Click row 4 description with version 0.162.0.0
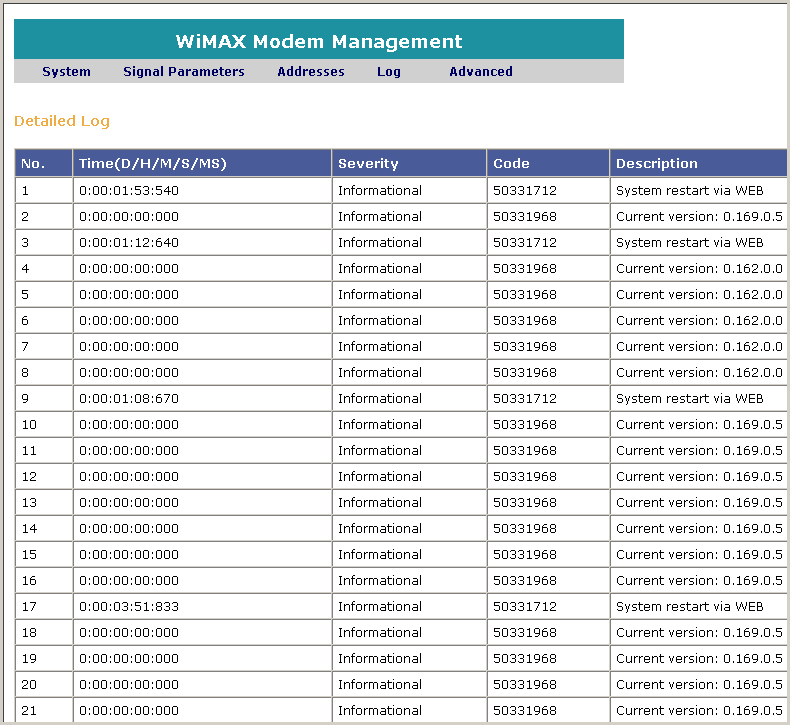This screenshot has height=725, width=790. coord(698,268)
